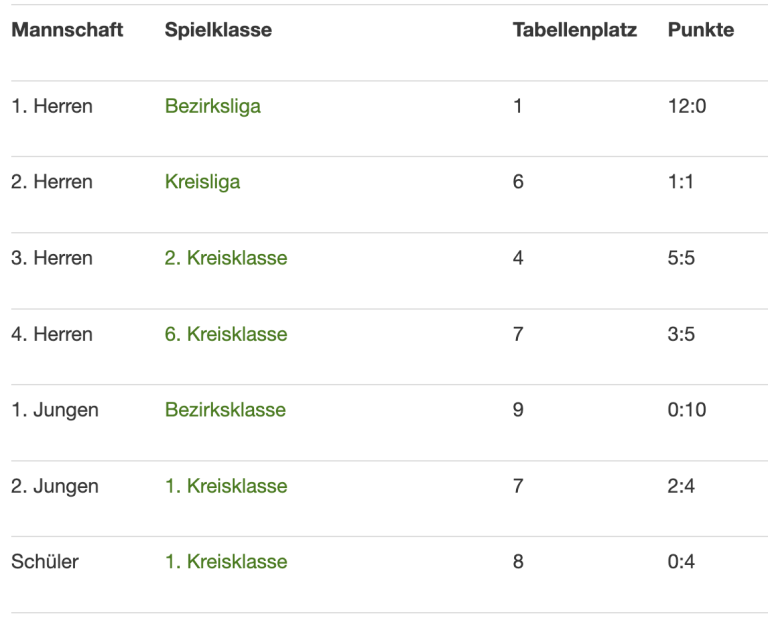Follow the 6. Kreisklasse link
The width and height of the screenshot is (768, 622).
(226, 334)
